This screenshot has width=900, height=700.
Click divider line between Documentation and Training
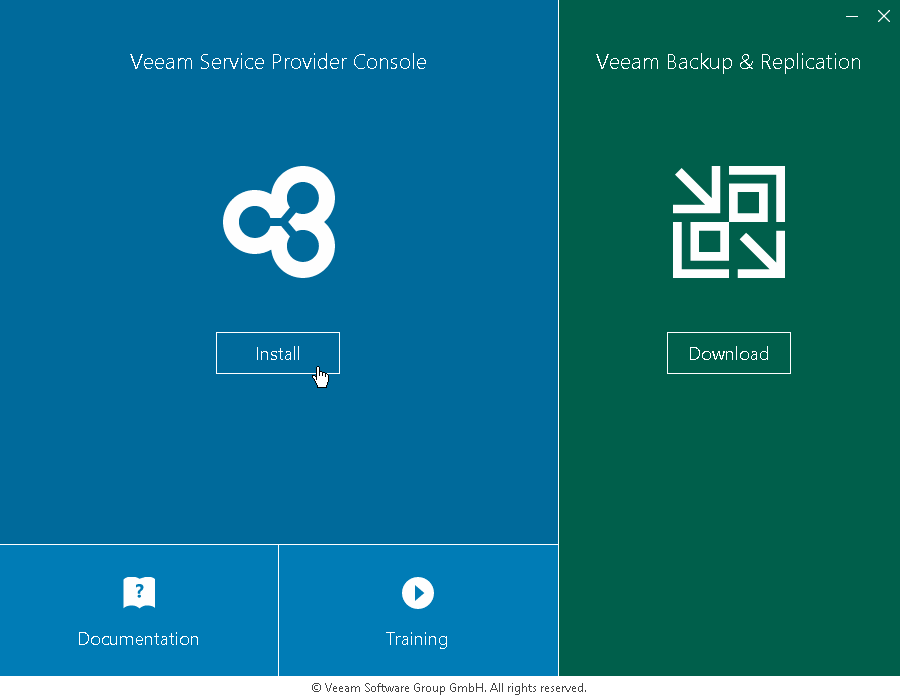click(278, 610)
